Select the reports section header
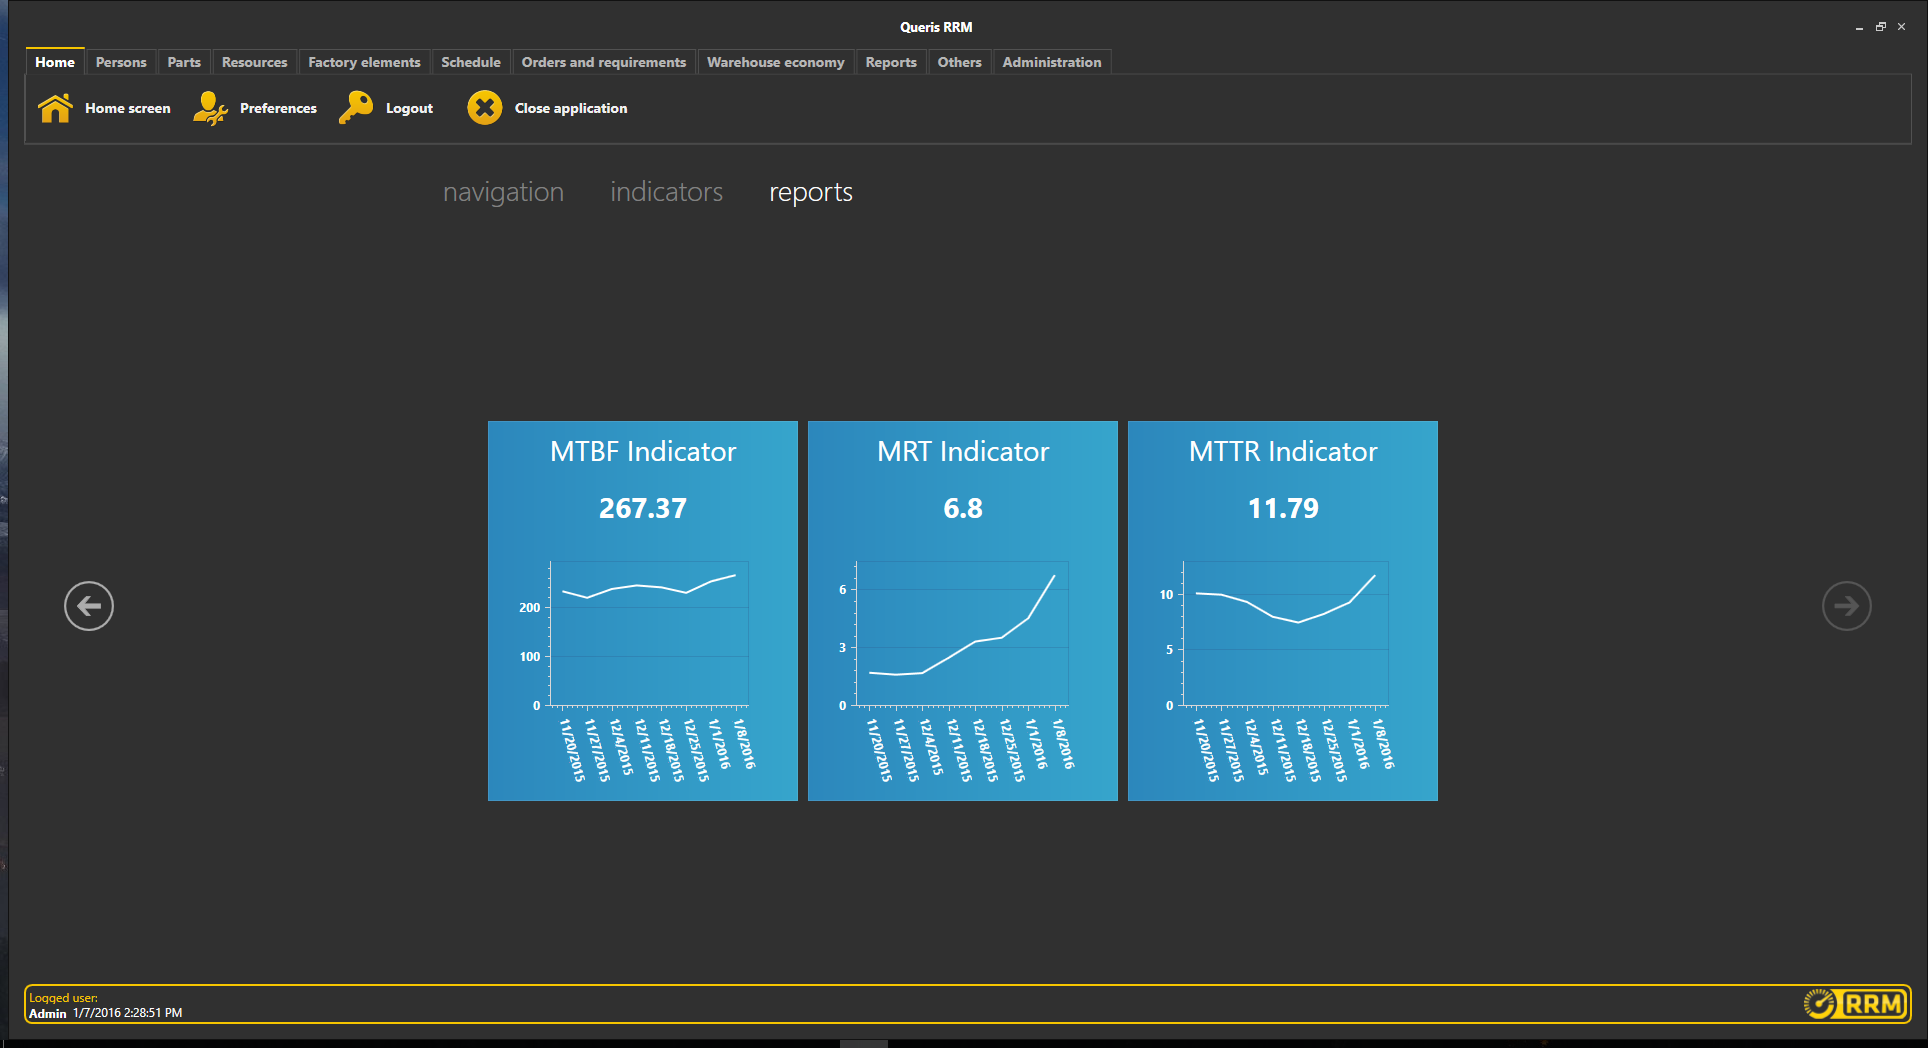 click(810, 192)
